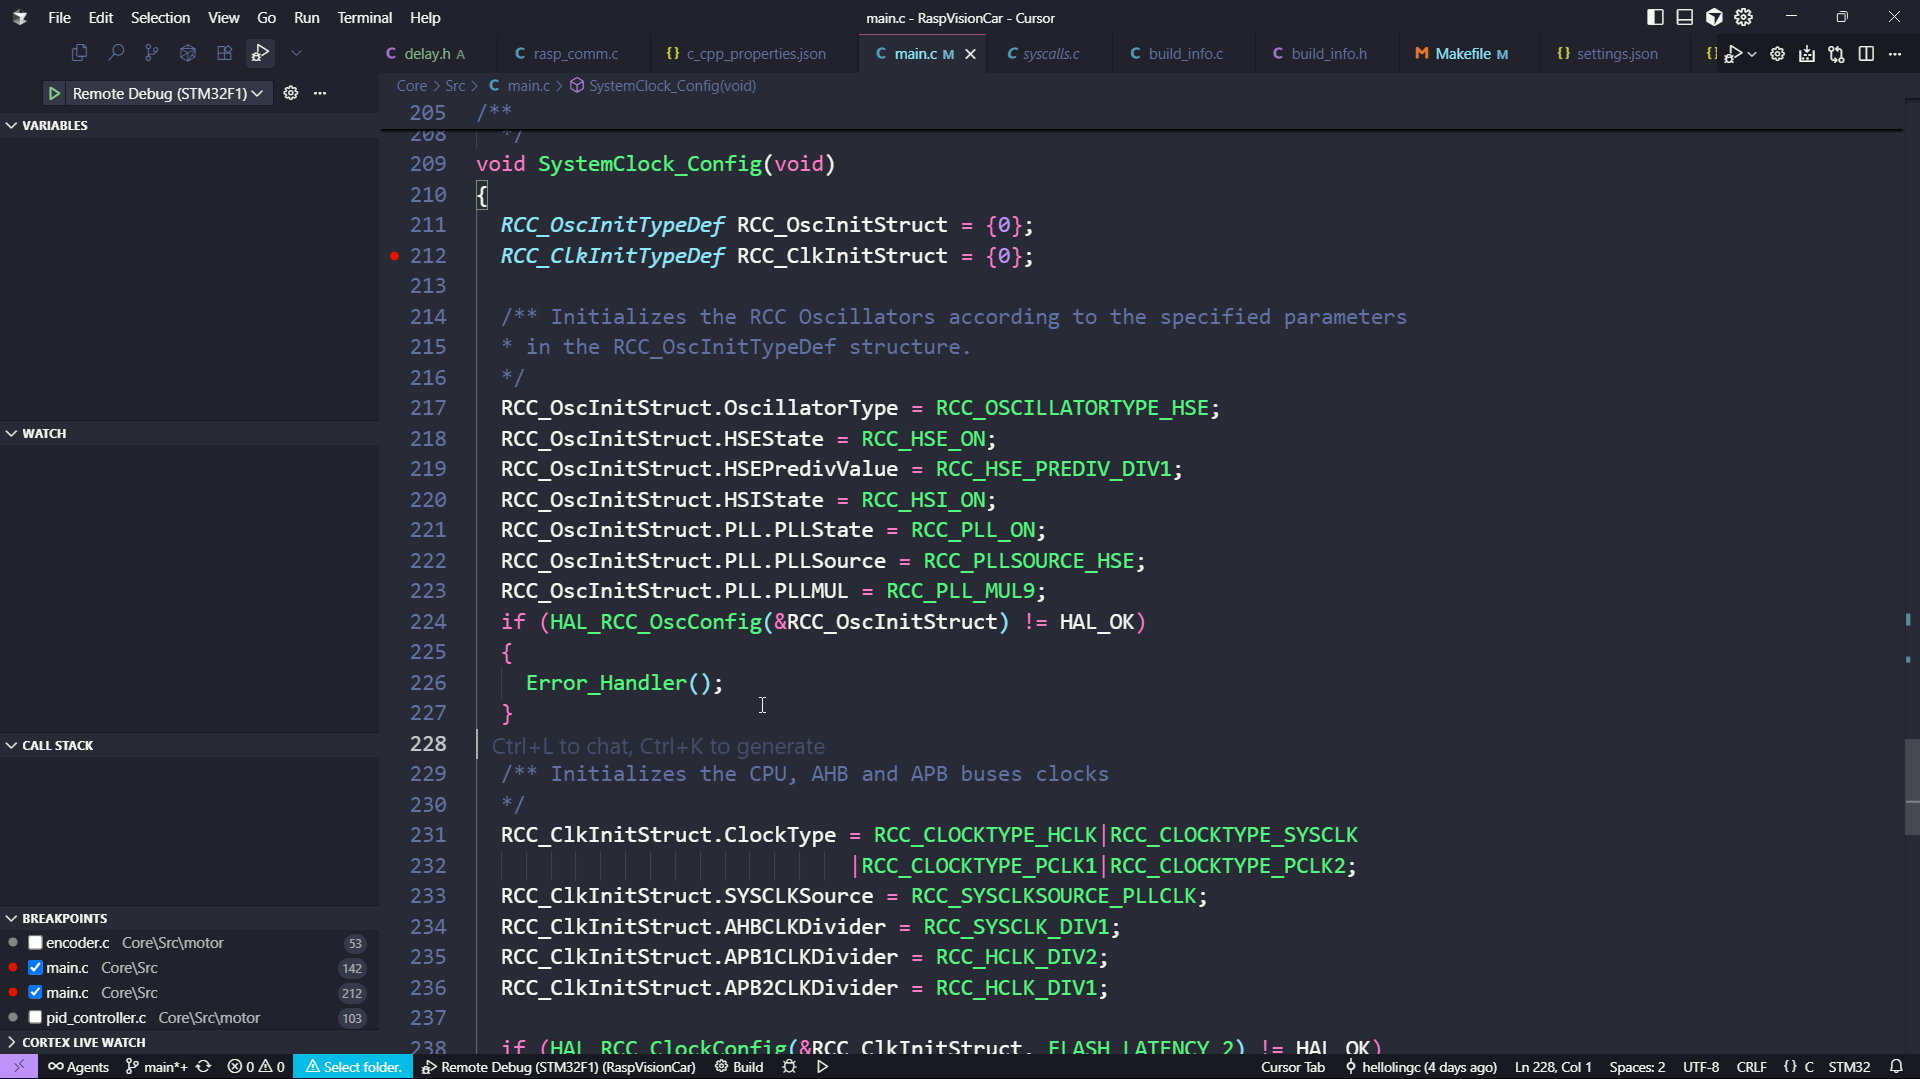The height and width of the screenshot is (1079, 1920).
Task: Open the Search view icon
Action: point(116,53)
